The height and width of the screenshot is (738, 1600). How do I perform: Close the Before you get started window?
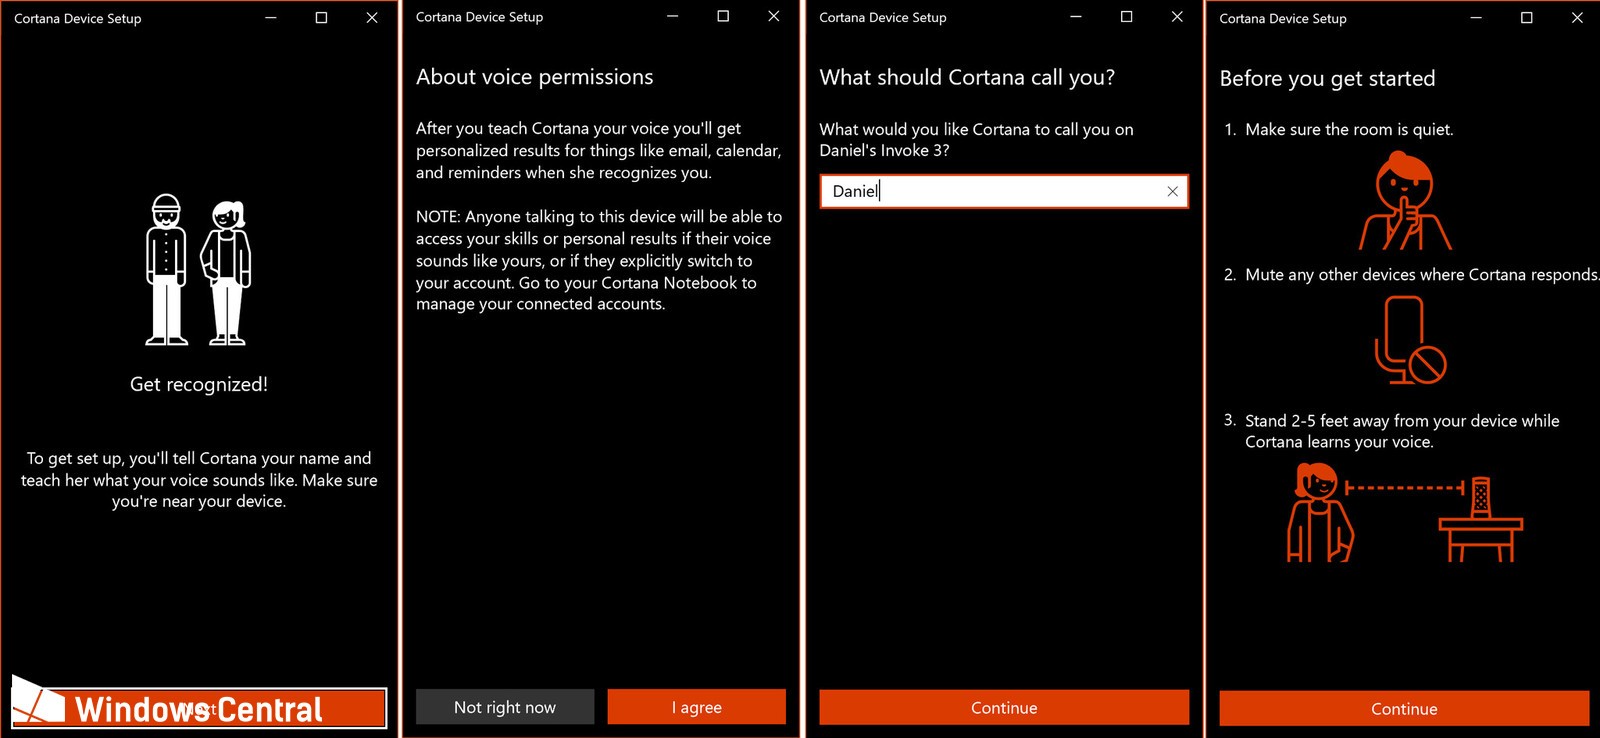(1577, 18)
